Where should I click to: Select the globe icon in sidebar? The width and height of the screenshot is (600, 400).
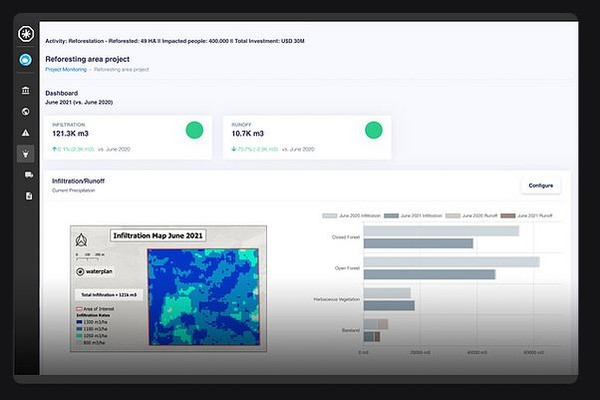point(27,111)
